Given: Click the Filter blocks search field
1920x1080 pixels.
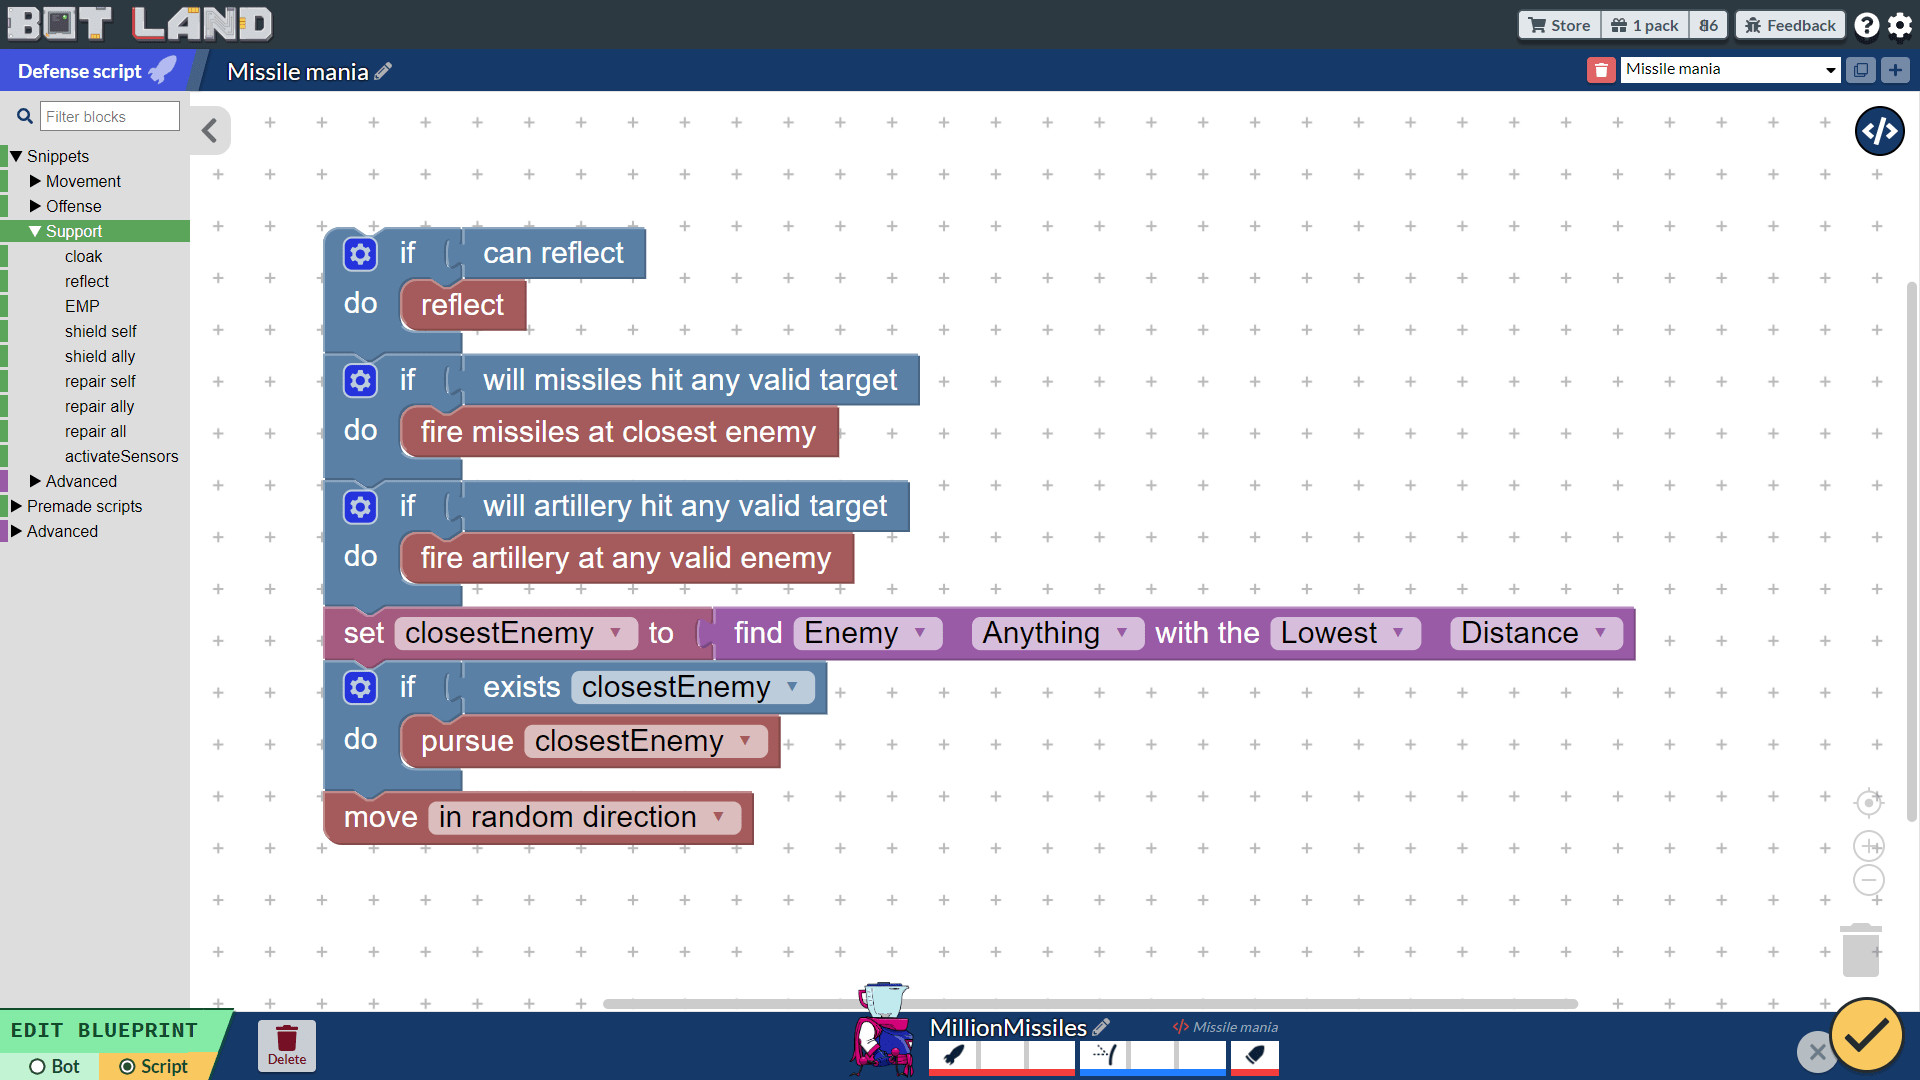Looking at the screenshot, I should [x=110, y=116].
